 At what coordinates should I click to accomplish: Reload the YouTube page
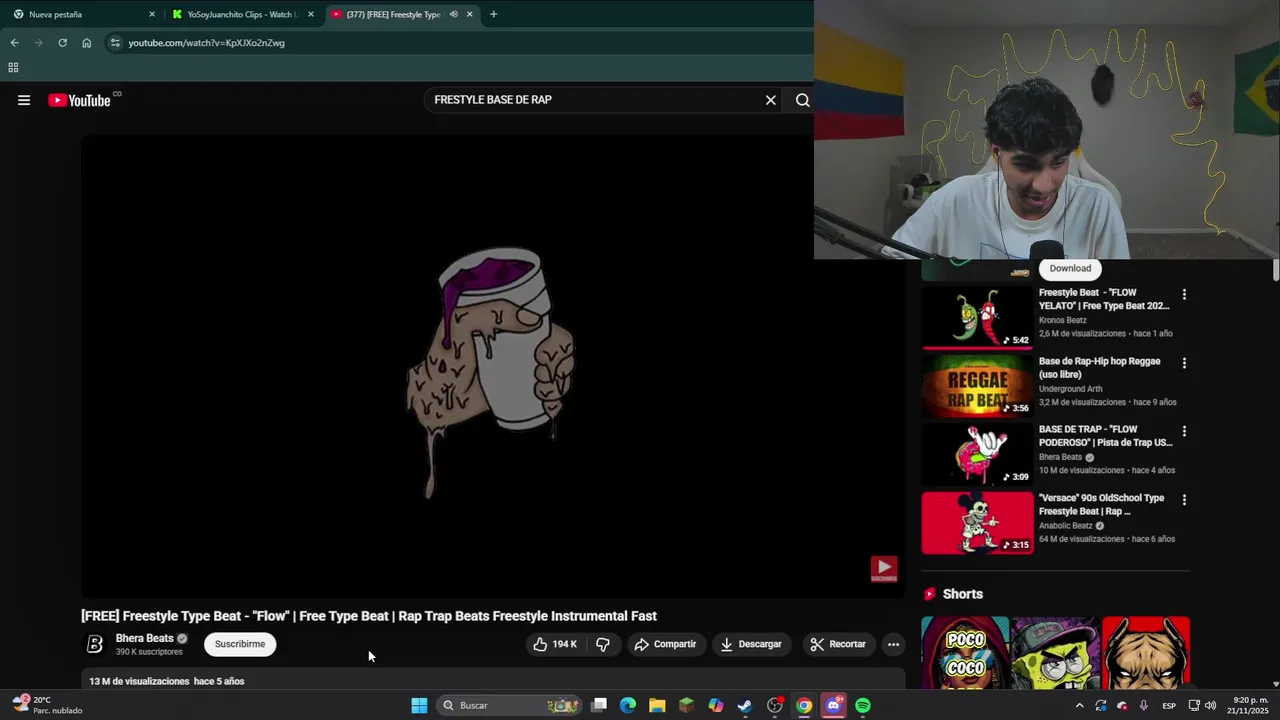(62, 43)
